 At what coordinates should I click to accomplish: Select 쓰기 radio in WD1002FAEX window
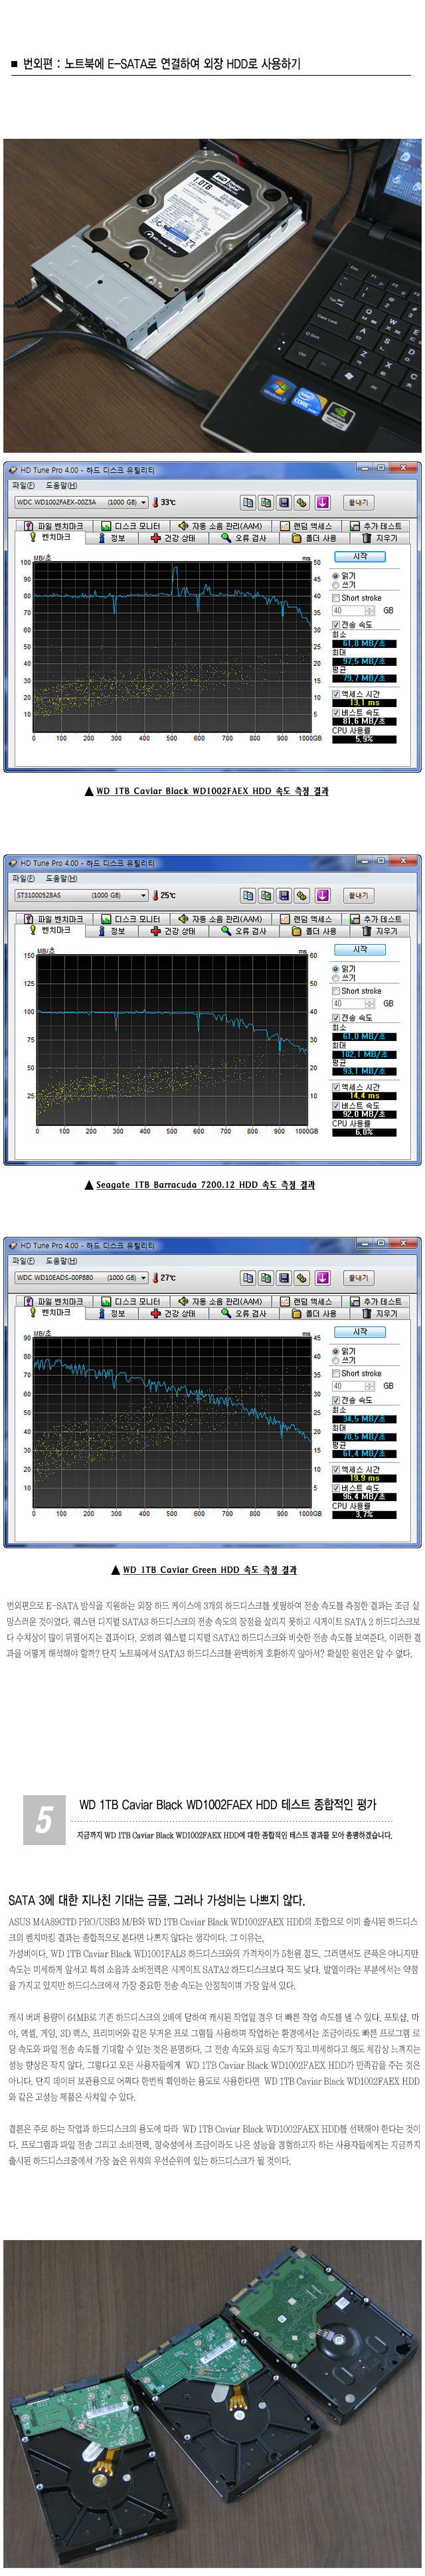point(336,585)
